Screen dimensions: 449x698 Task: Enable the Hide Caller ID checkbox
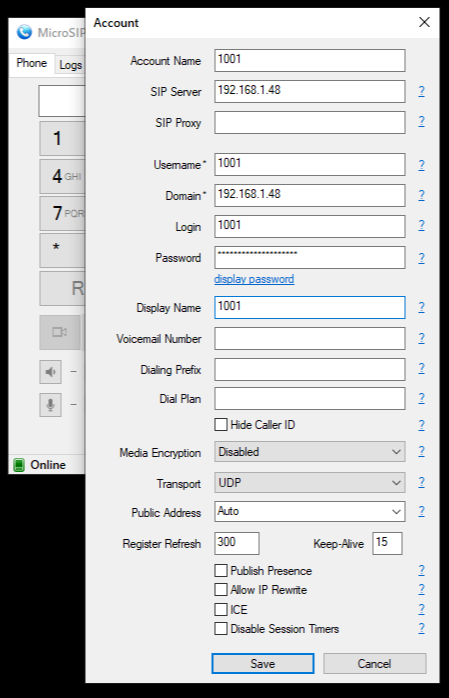click(221, 425)
